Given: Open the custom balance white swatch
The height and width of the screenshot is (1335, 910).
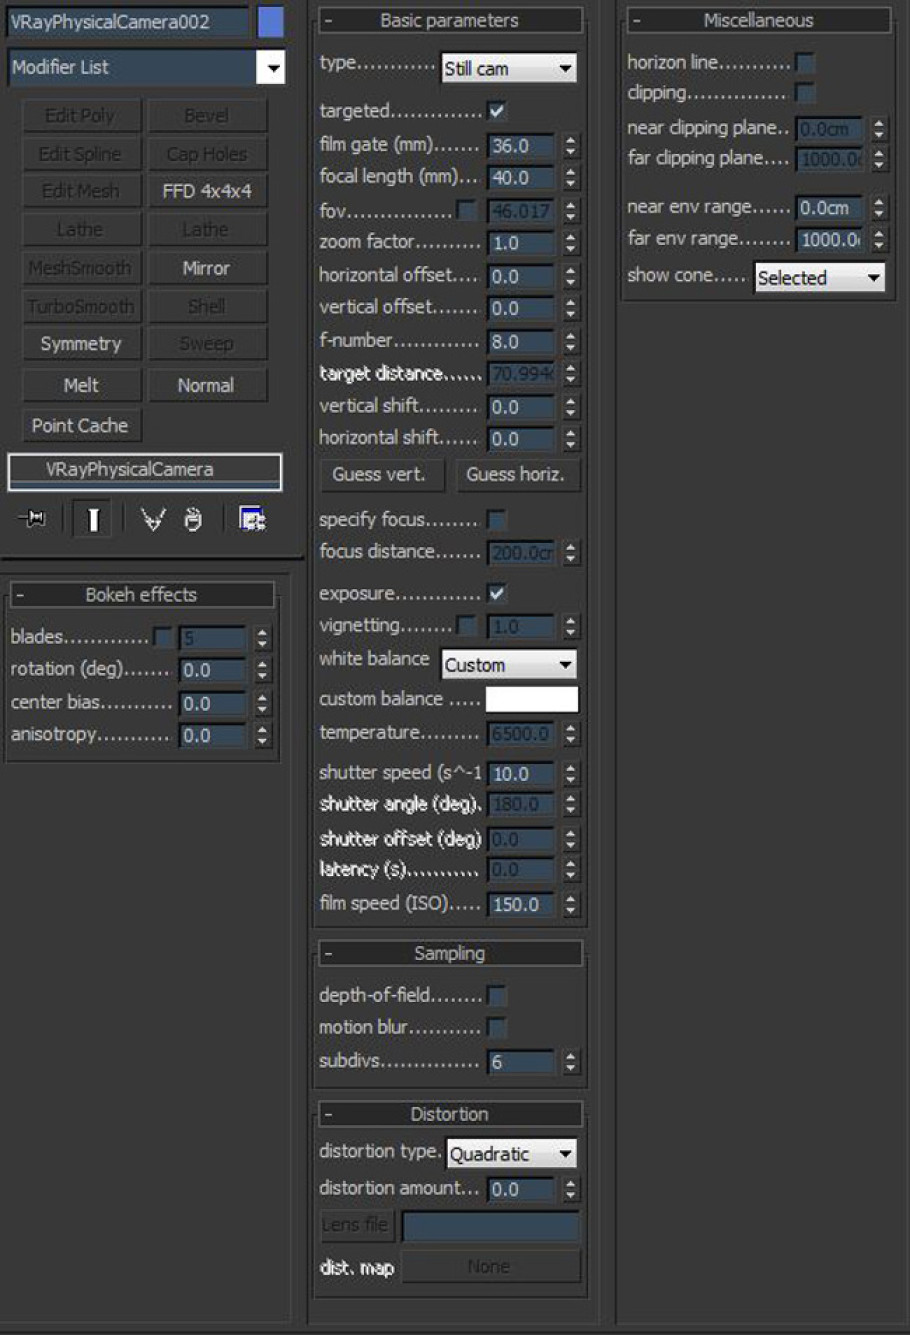Looking at the screenshot, I should pos(532,699).
